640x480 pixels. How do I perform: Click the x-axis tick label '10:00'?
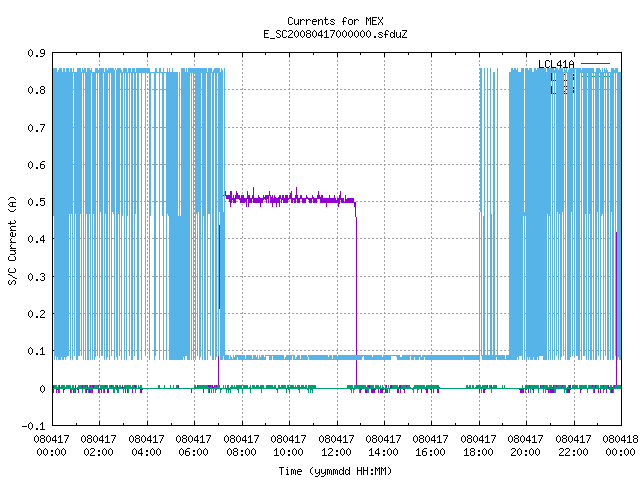(289, 452)
